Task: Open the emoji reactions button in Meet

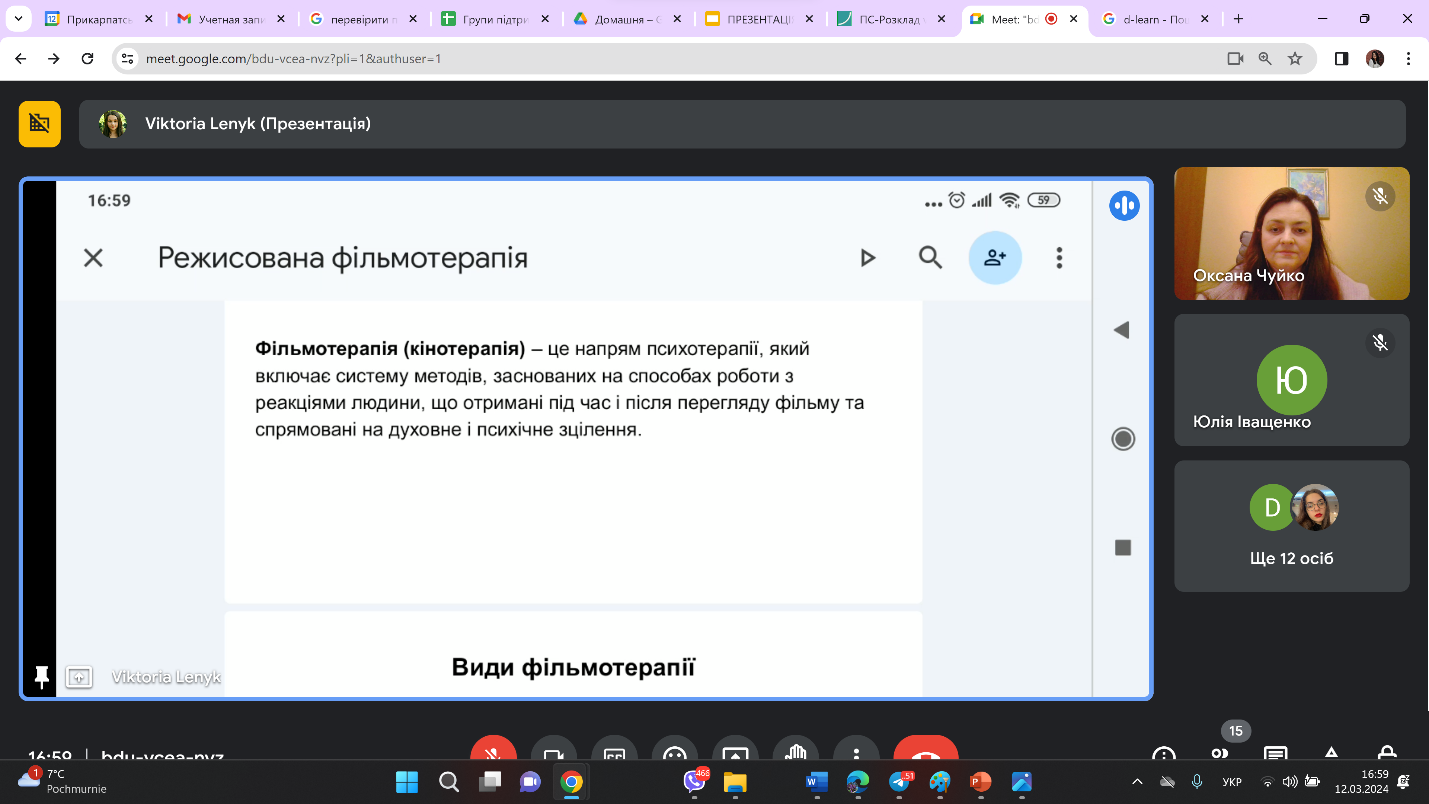Action: [674, 752]
